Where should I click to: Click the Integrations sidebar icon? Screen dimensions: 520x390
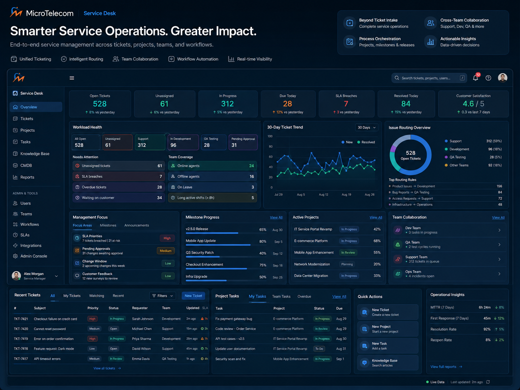(15, 246)
